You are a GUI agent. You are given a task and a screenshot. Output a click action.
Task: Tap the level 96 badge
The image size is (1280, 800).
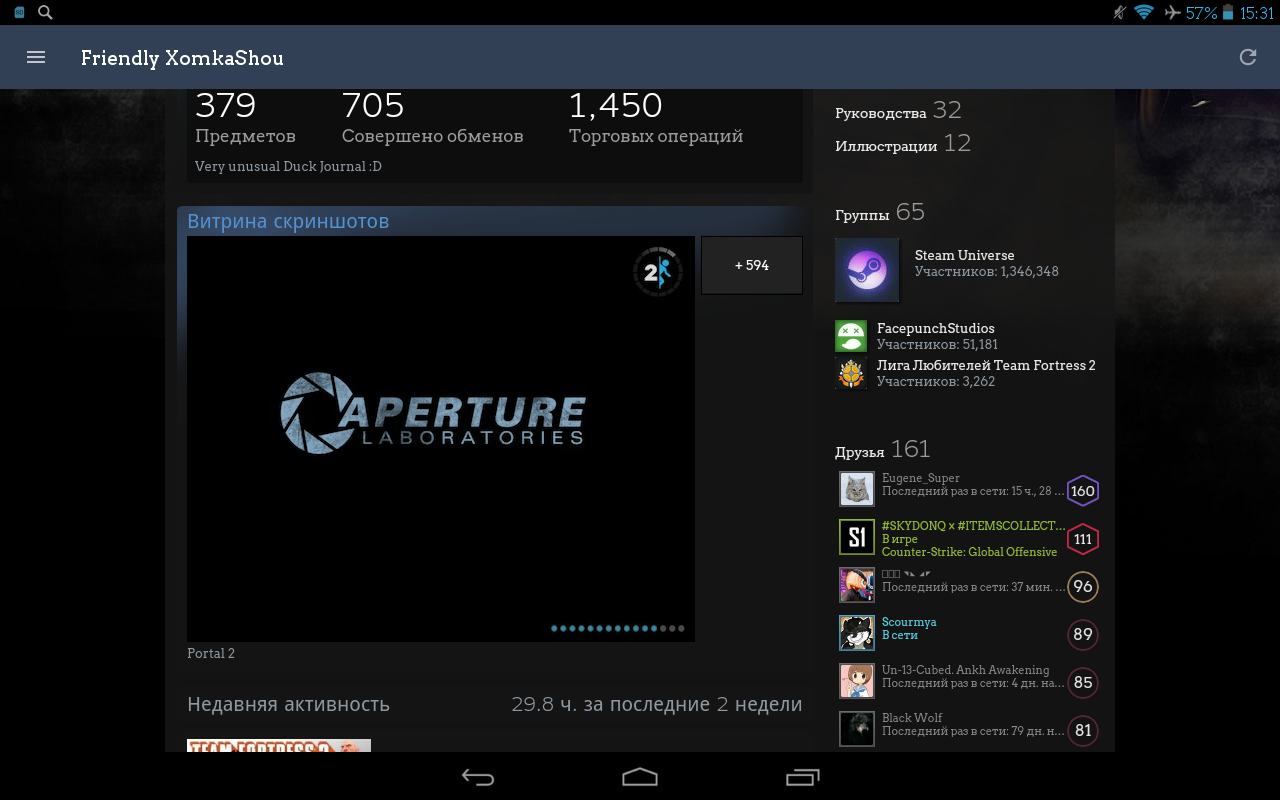point(1083,587)
